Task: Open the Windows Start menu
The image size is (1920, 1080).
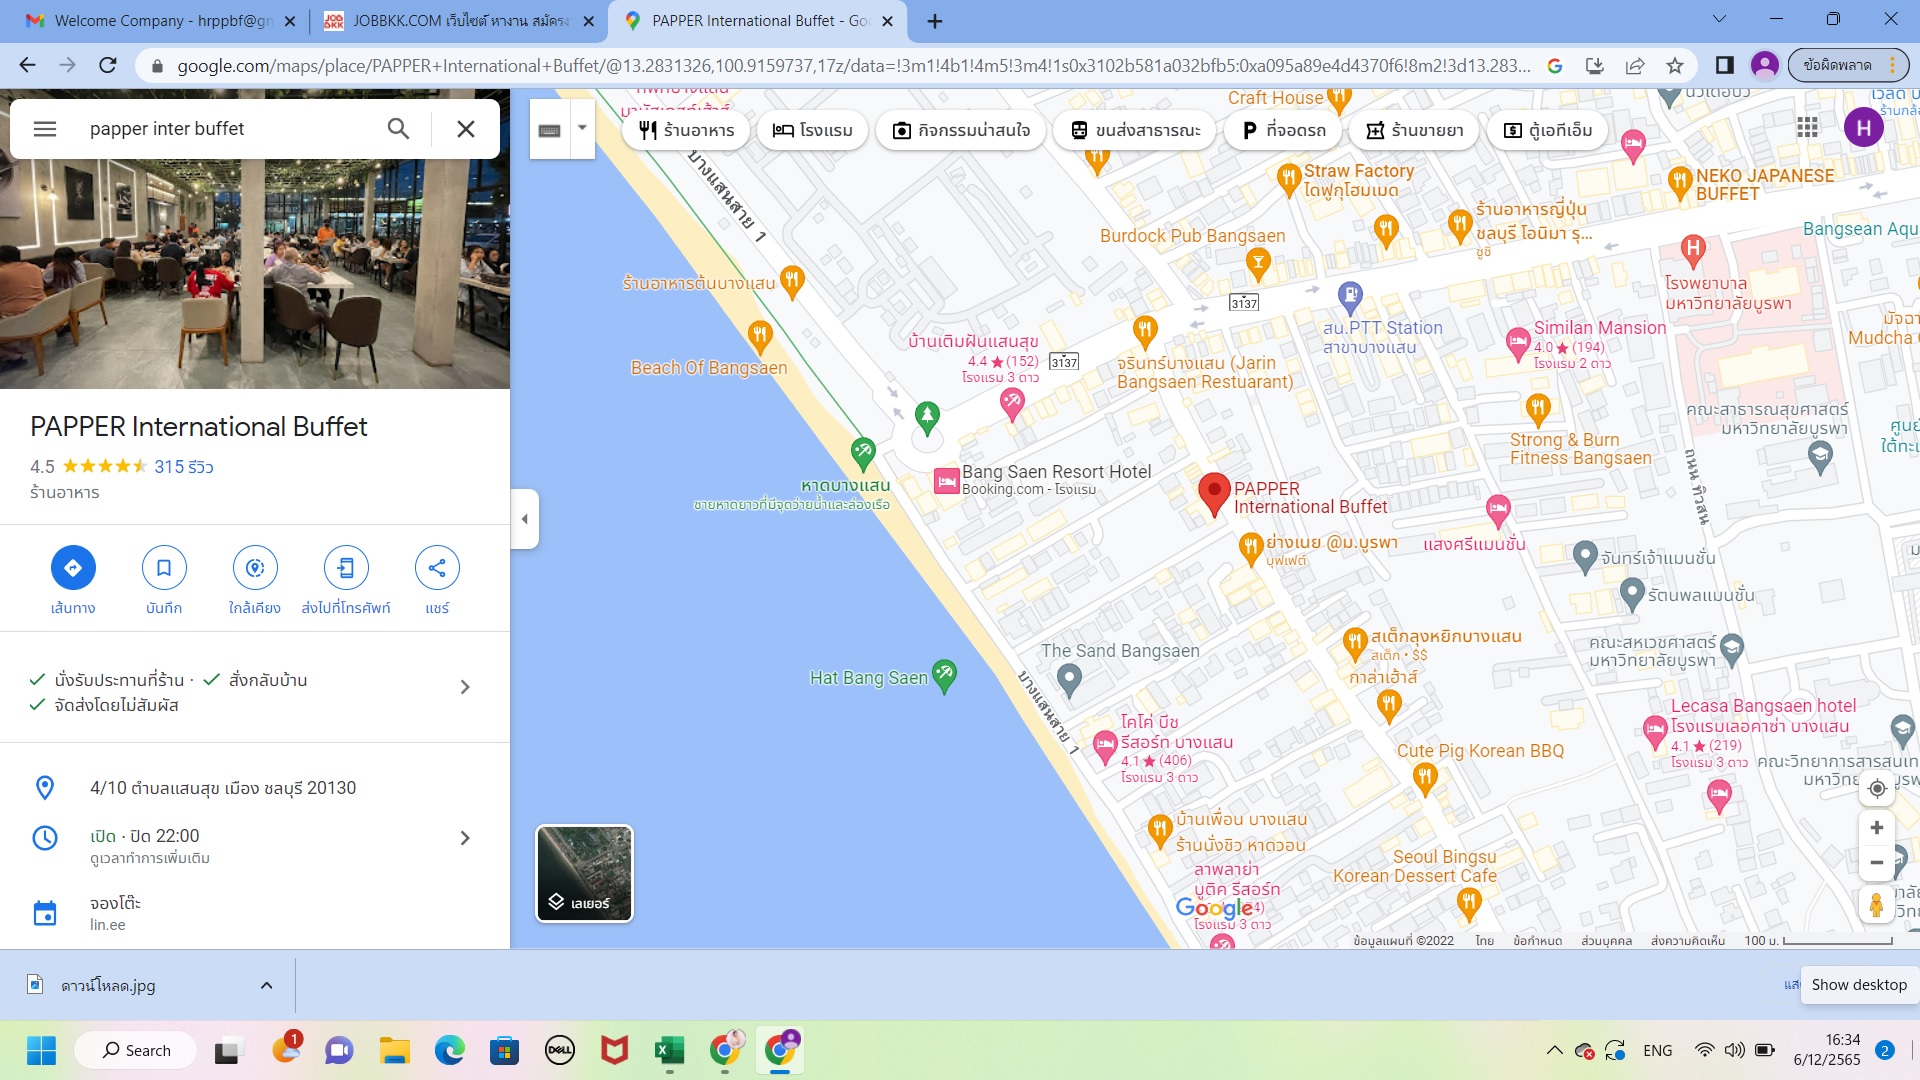Action: (x=41, y=1051)
